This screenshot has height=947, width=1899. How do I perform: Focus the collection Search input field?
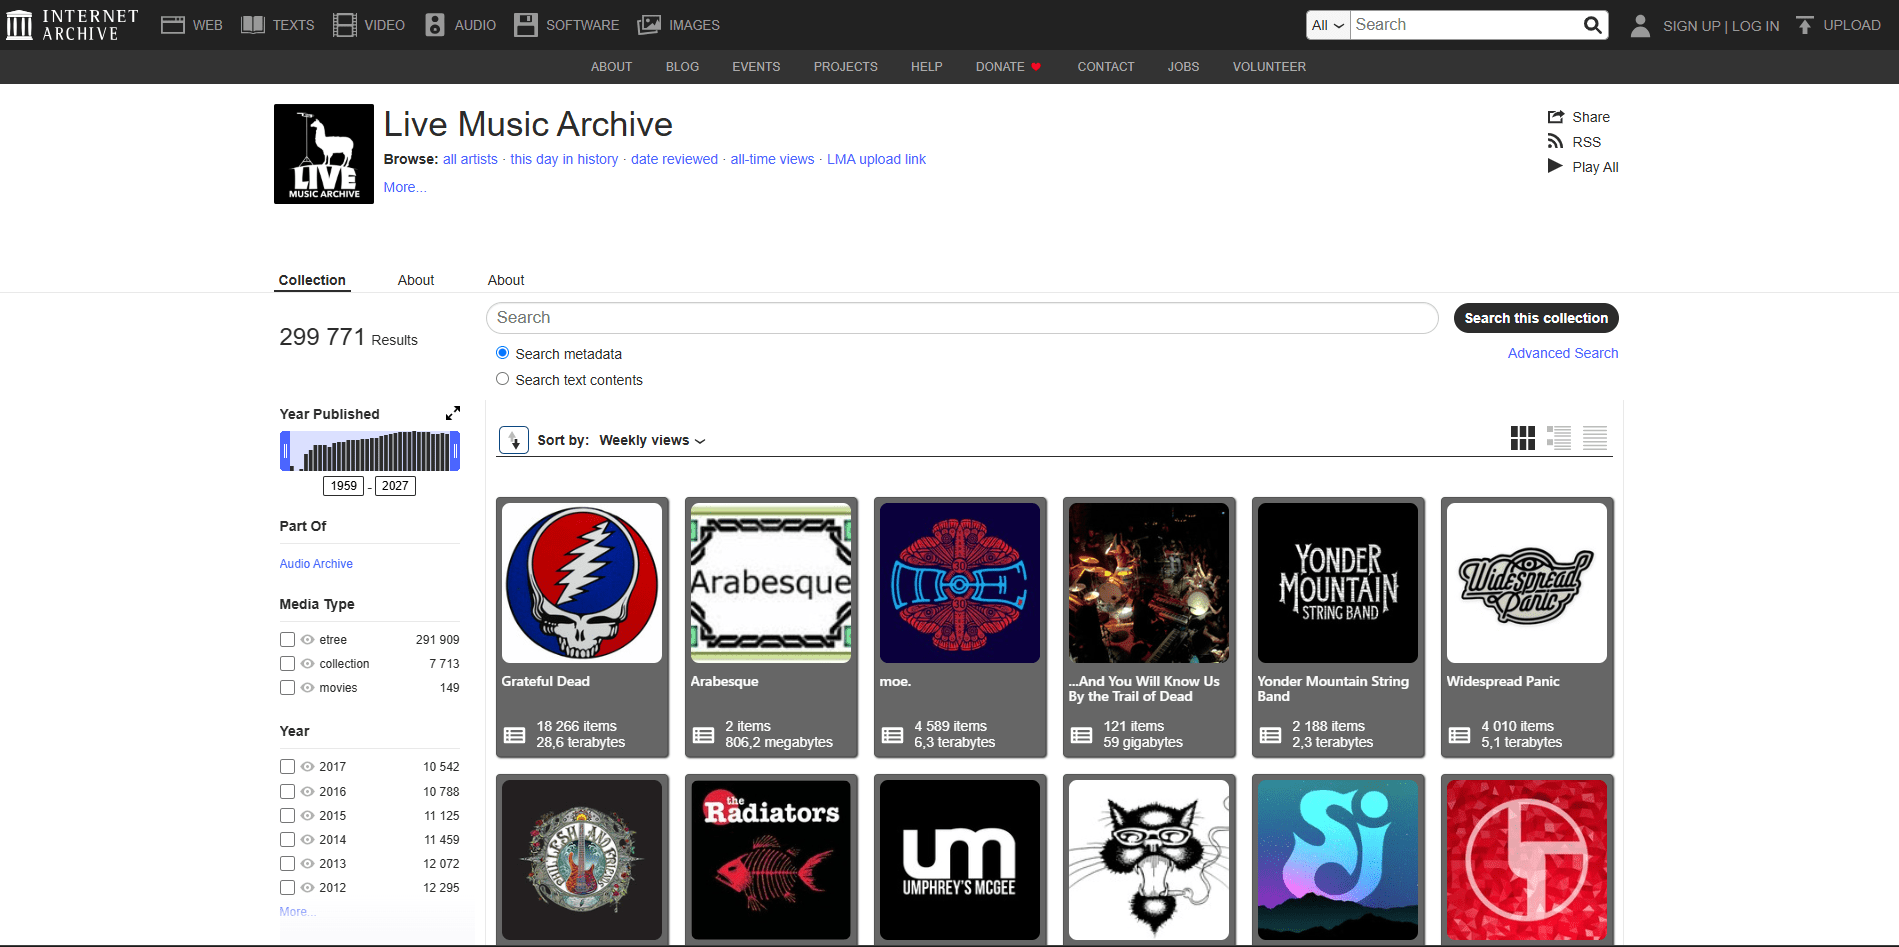962,318
